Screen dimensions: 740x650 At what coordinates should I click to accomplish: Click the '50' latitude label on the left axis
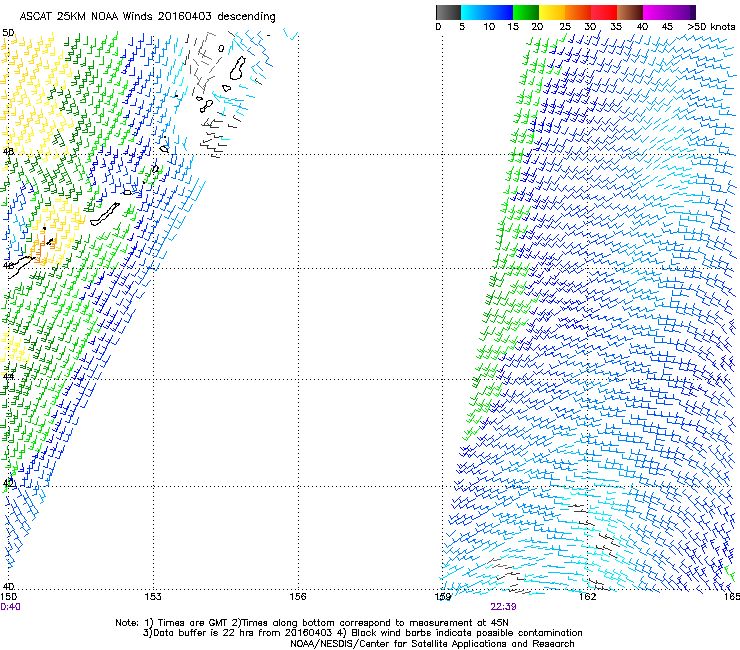pos(8,33)
